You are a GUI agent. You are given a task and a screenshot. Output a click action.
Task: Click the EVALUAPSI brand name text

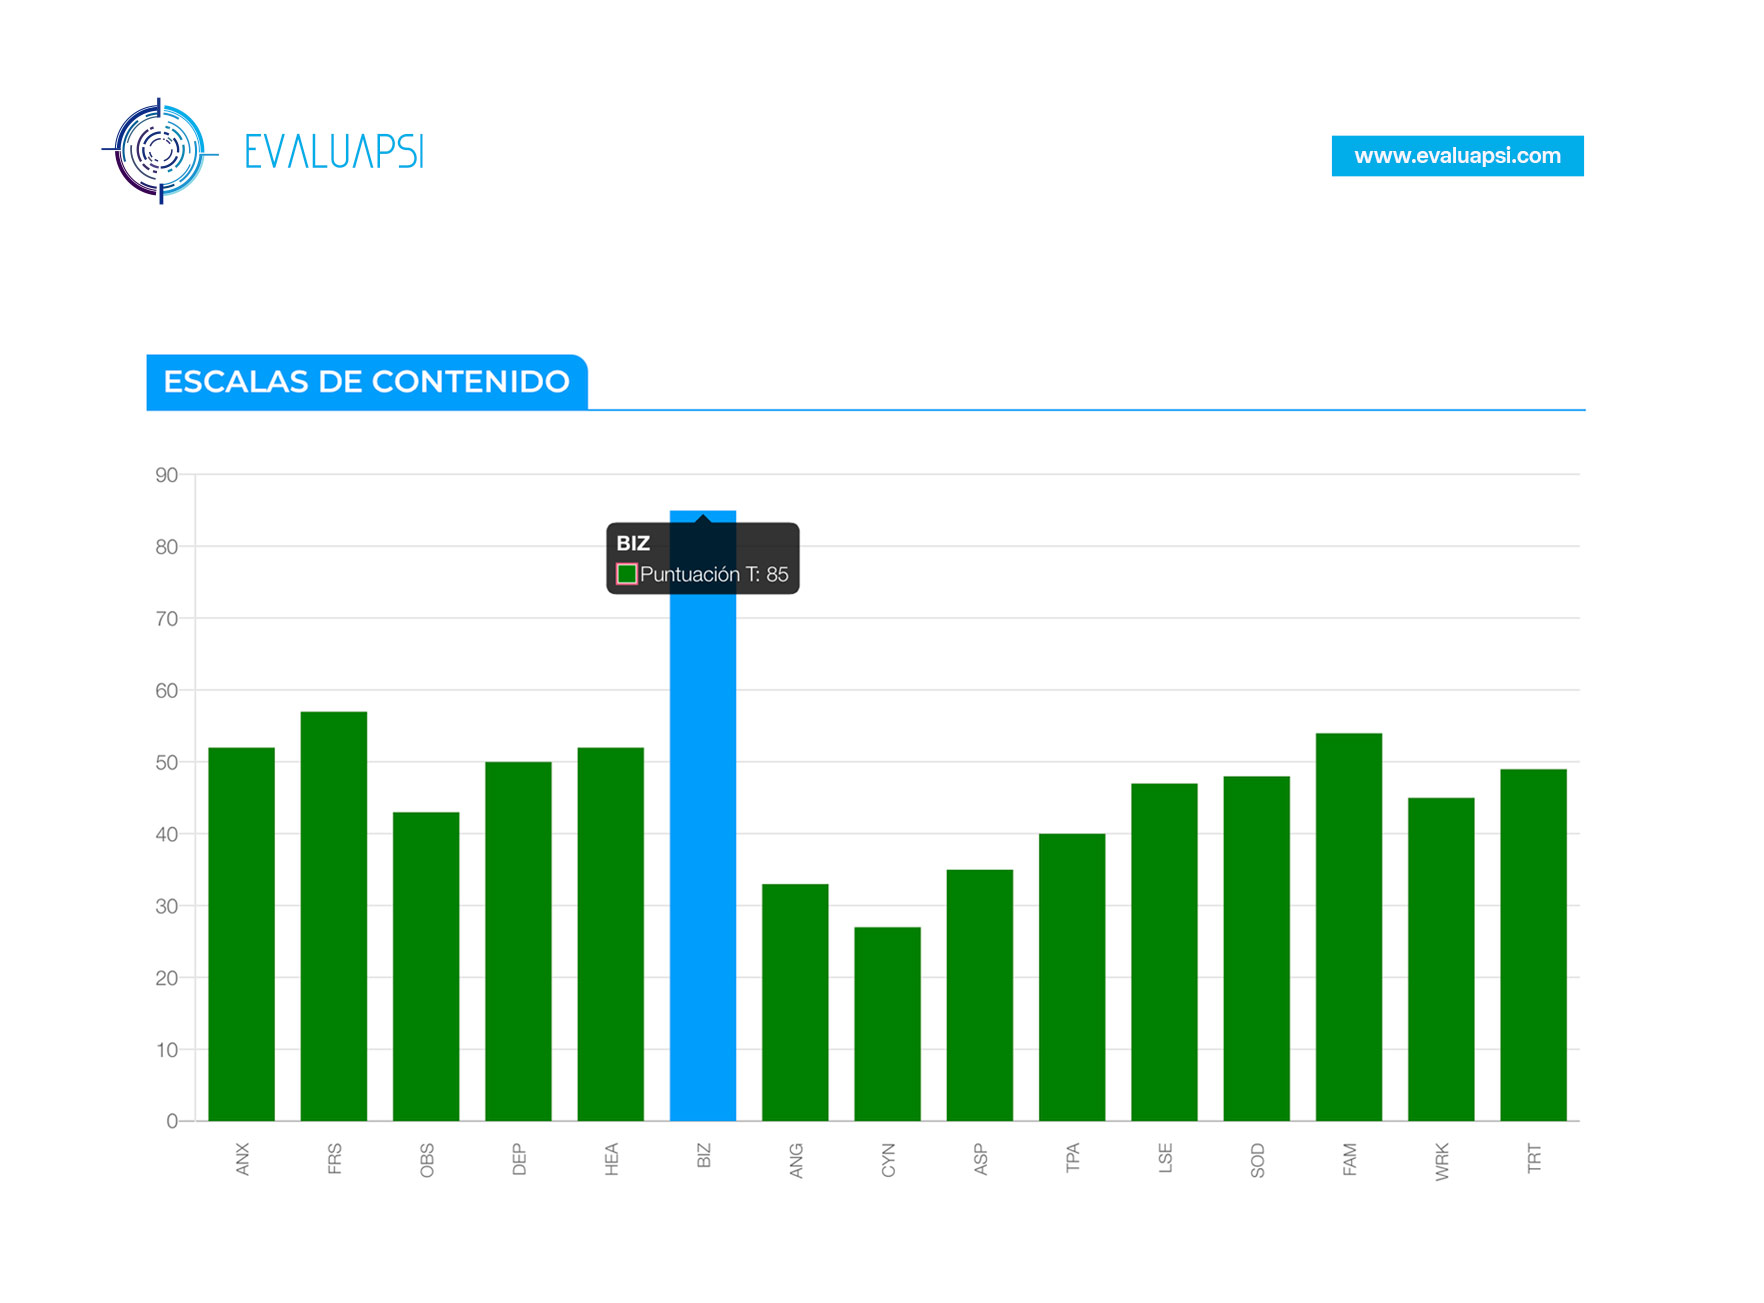click(335, 152)
